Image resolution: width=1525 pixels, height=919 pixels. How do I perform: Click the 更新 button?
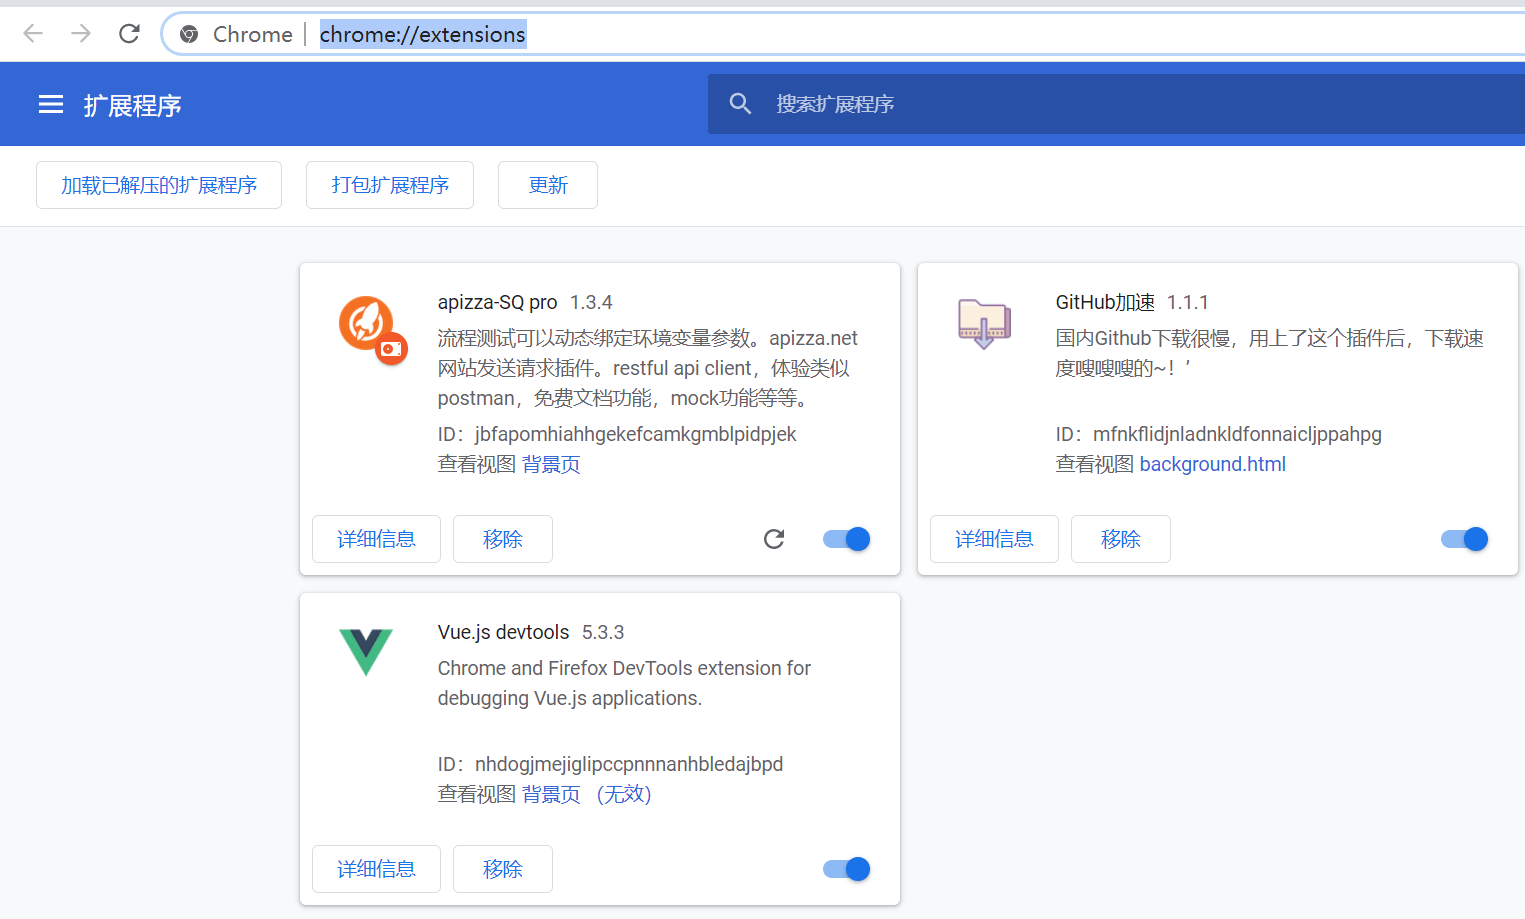pyautogui.click(x=548, y=185)
